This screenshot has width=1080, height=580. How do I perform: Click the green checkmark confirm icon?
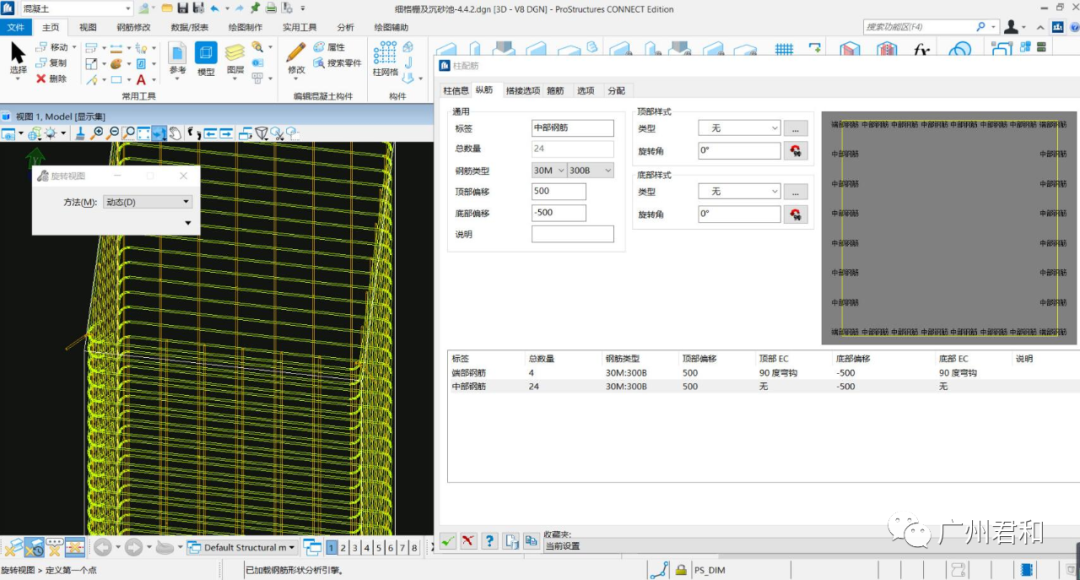click(x=447, y=541)
